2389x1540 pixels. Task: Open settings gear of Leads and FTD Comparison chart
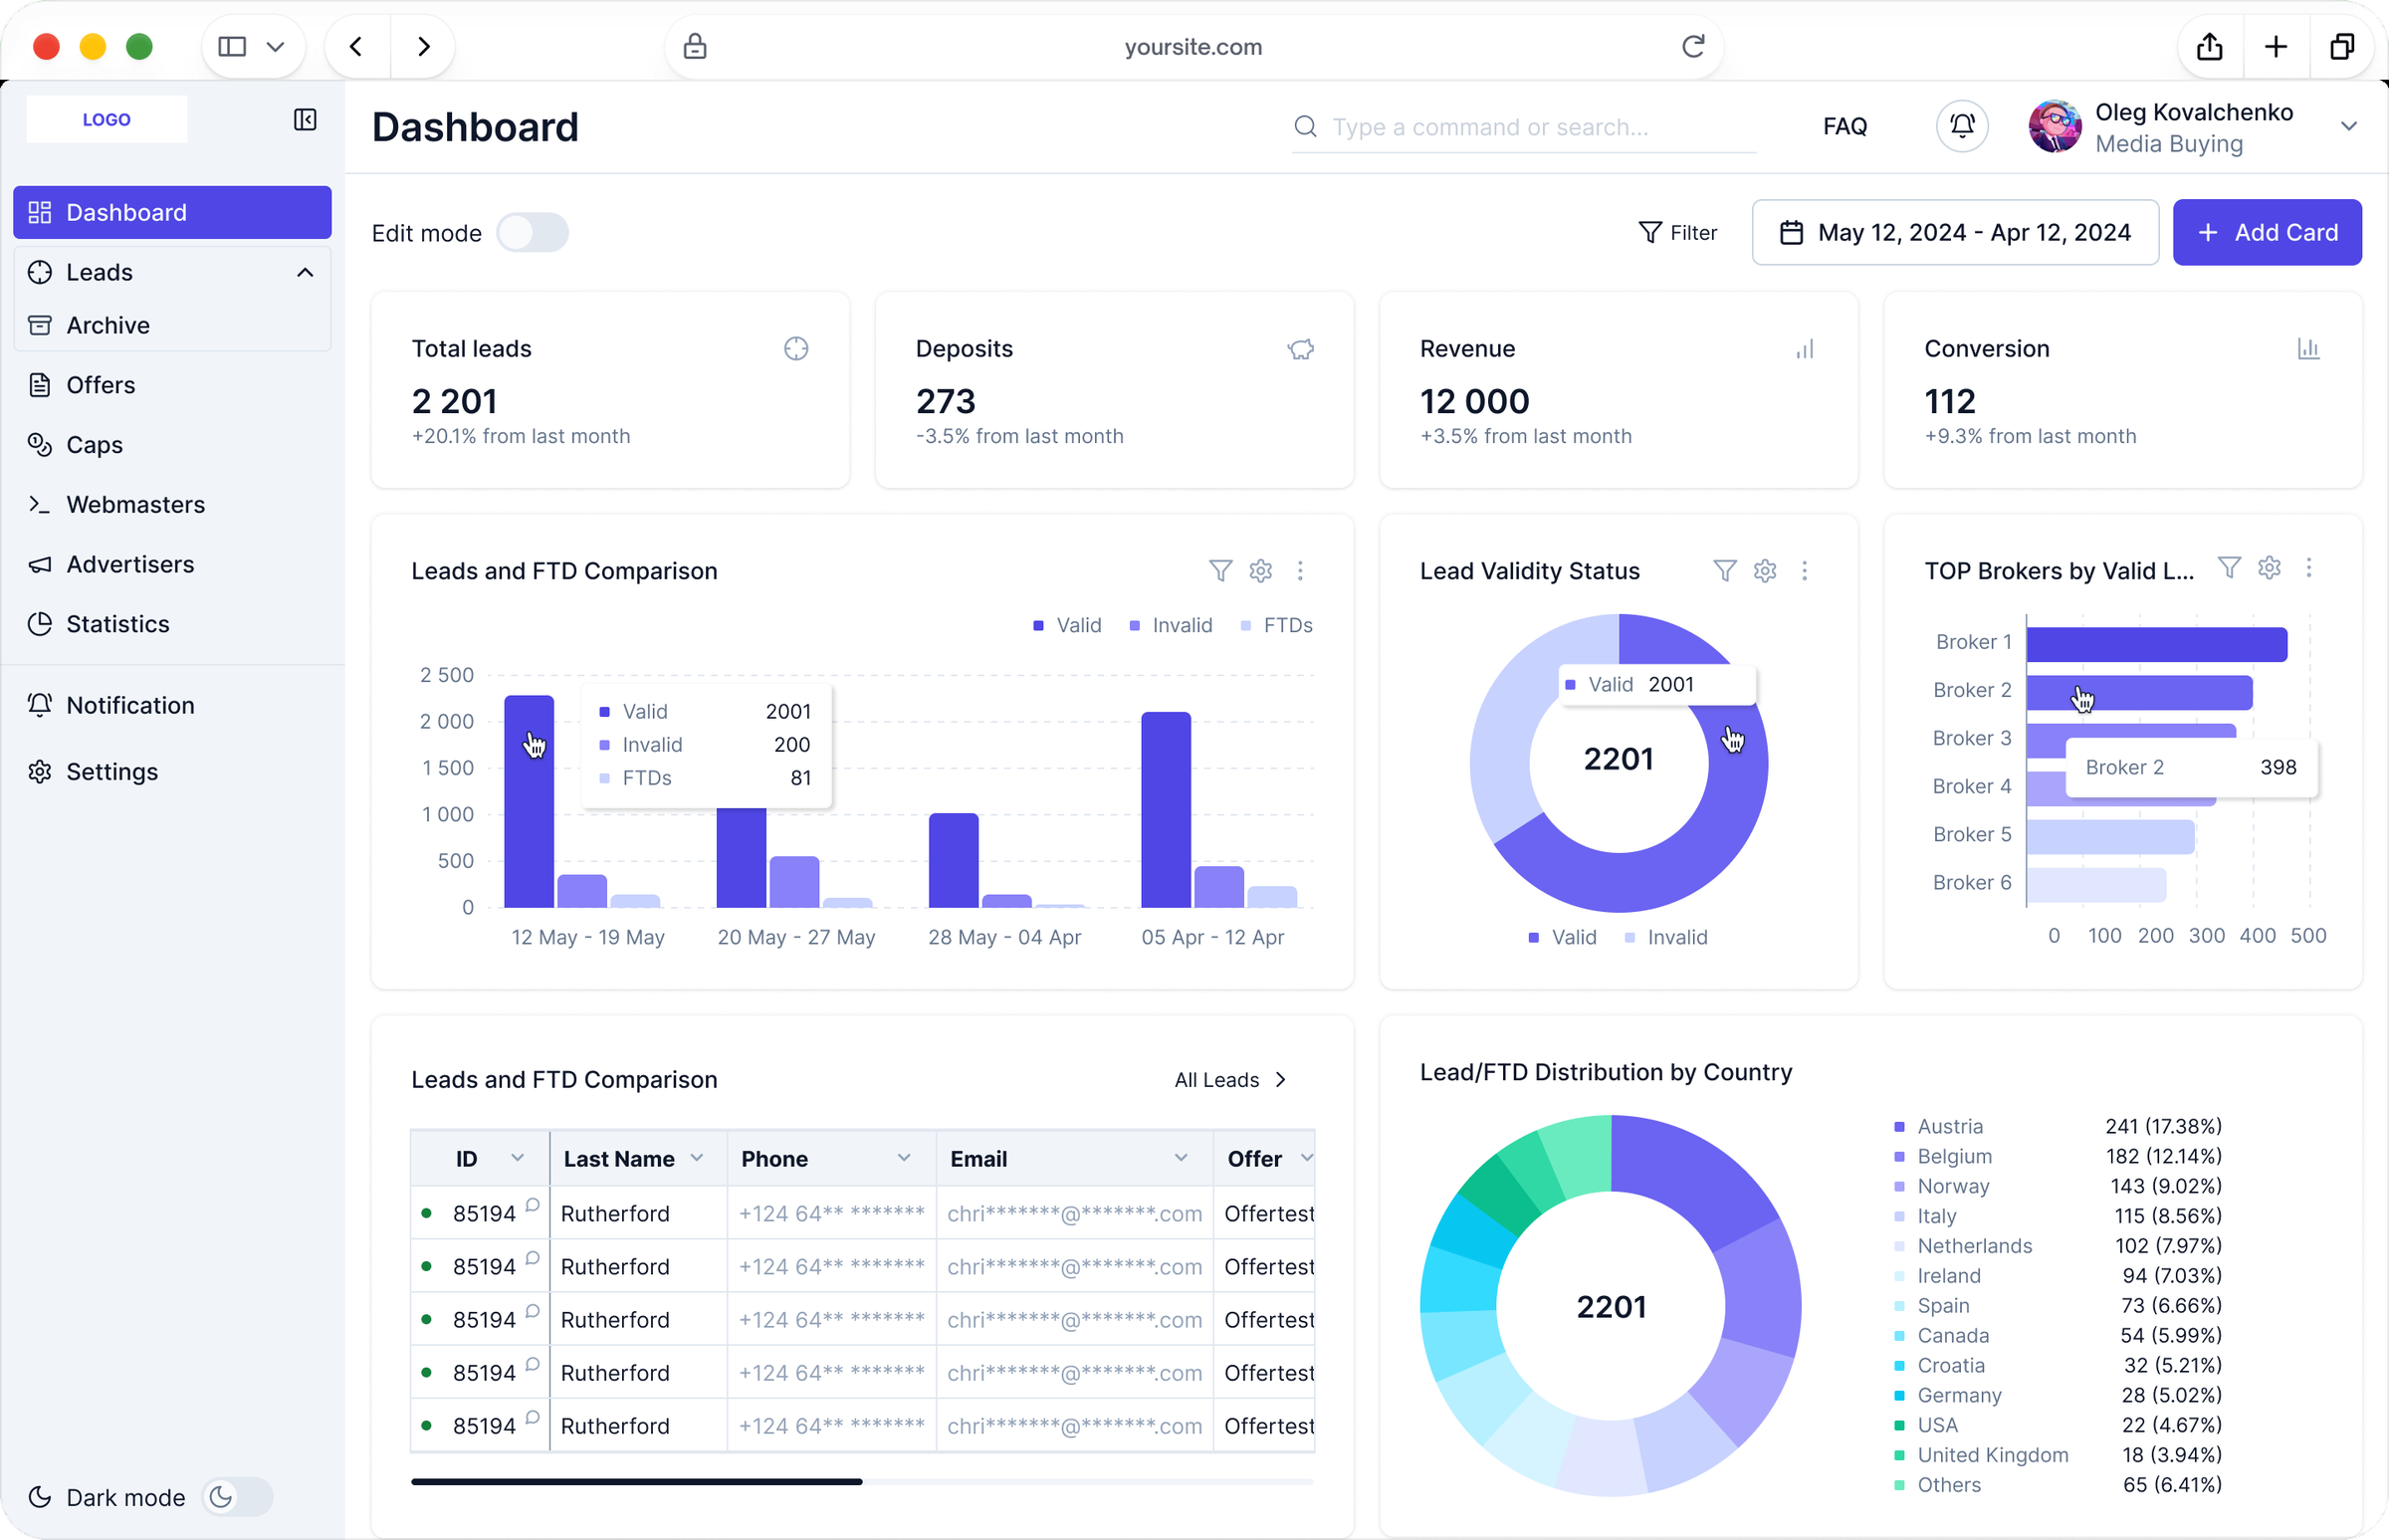(x=1260, y=571)
